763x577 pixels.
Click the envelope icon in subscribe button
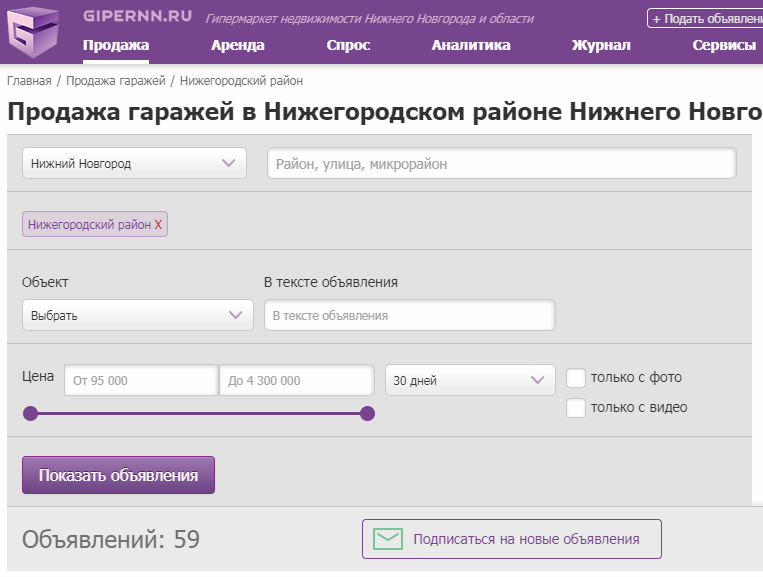tap(387, 539)
